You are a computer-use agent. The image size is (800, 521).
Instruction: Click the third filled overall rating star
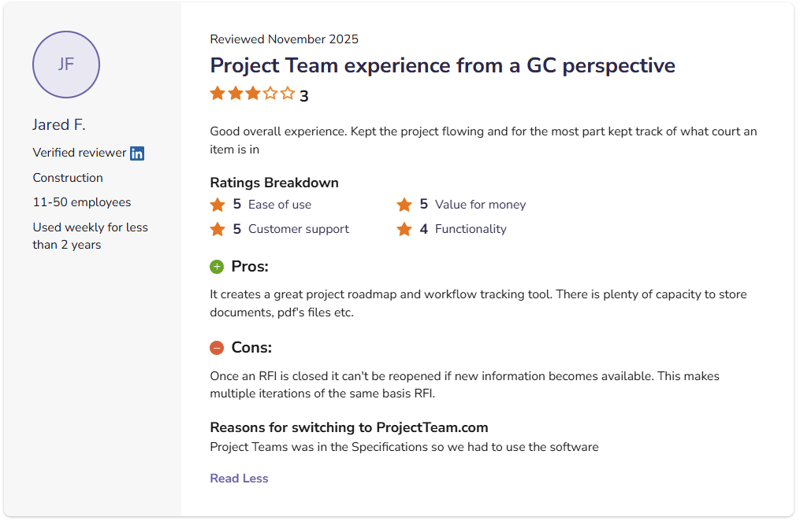[x=252, y=94]
